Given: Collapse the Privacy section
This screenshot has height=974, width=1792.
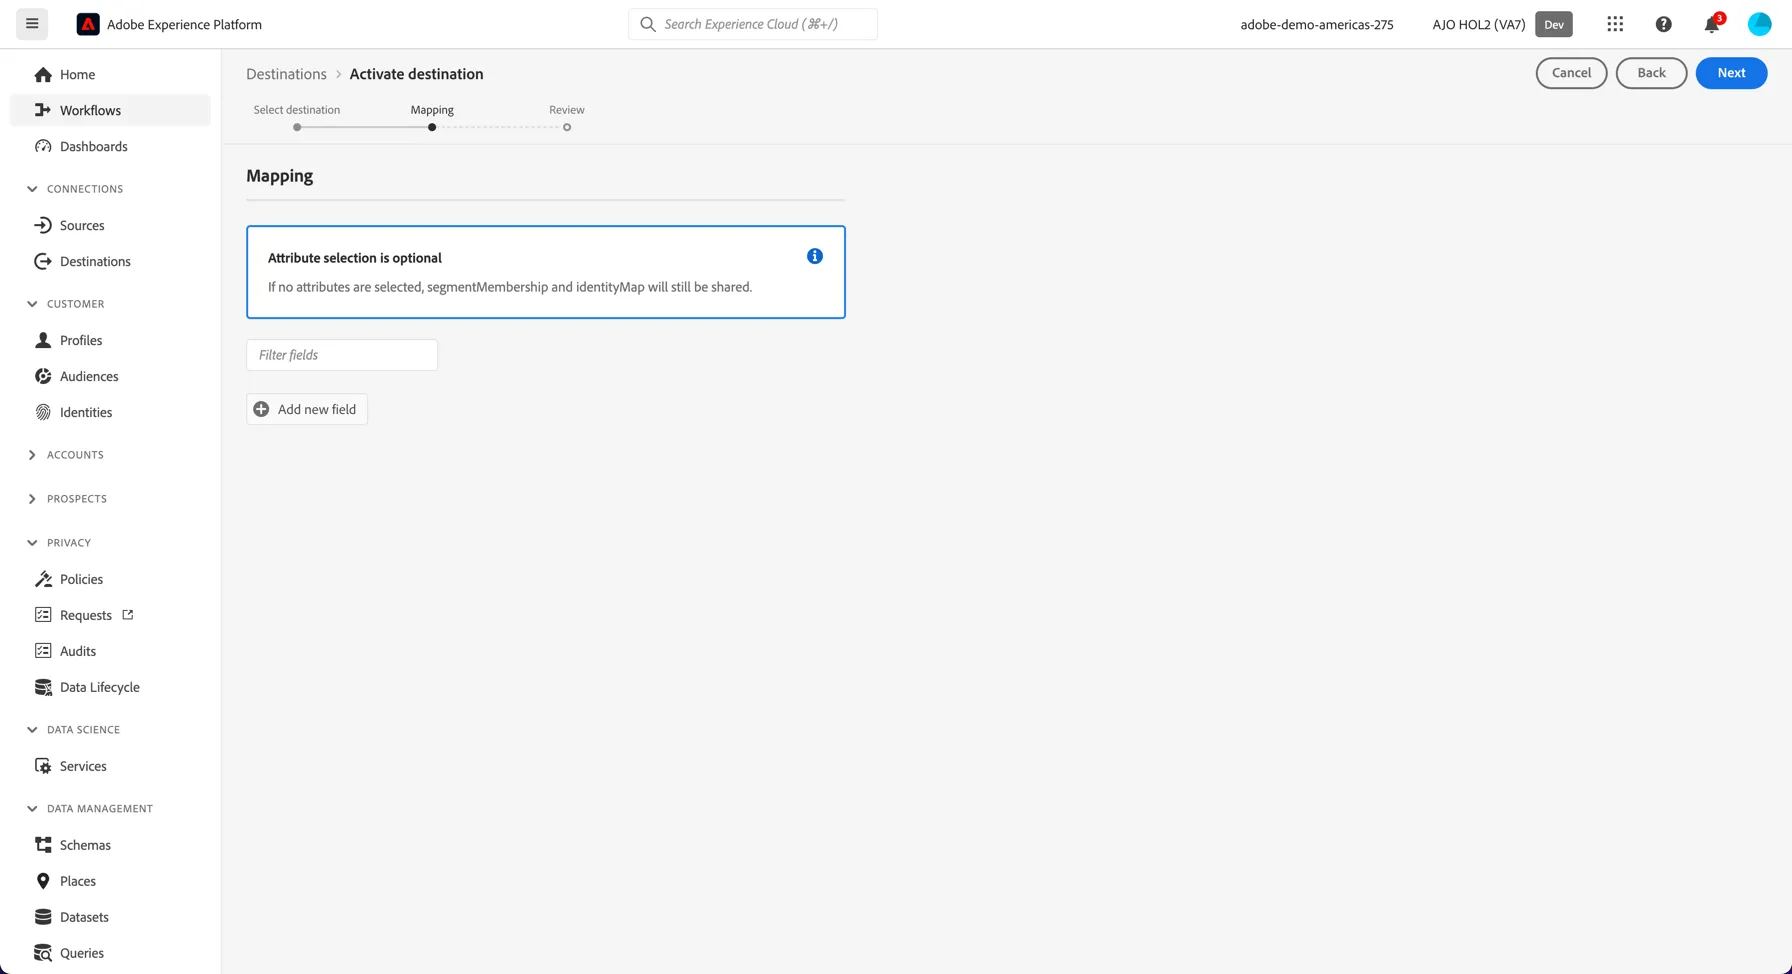Looking at the screenshot, I should pyautogui.click(x=32, y=543).
